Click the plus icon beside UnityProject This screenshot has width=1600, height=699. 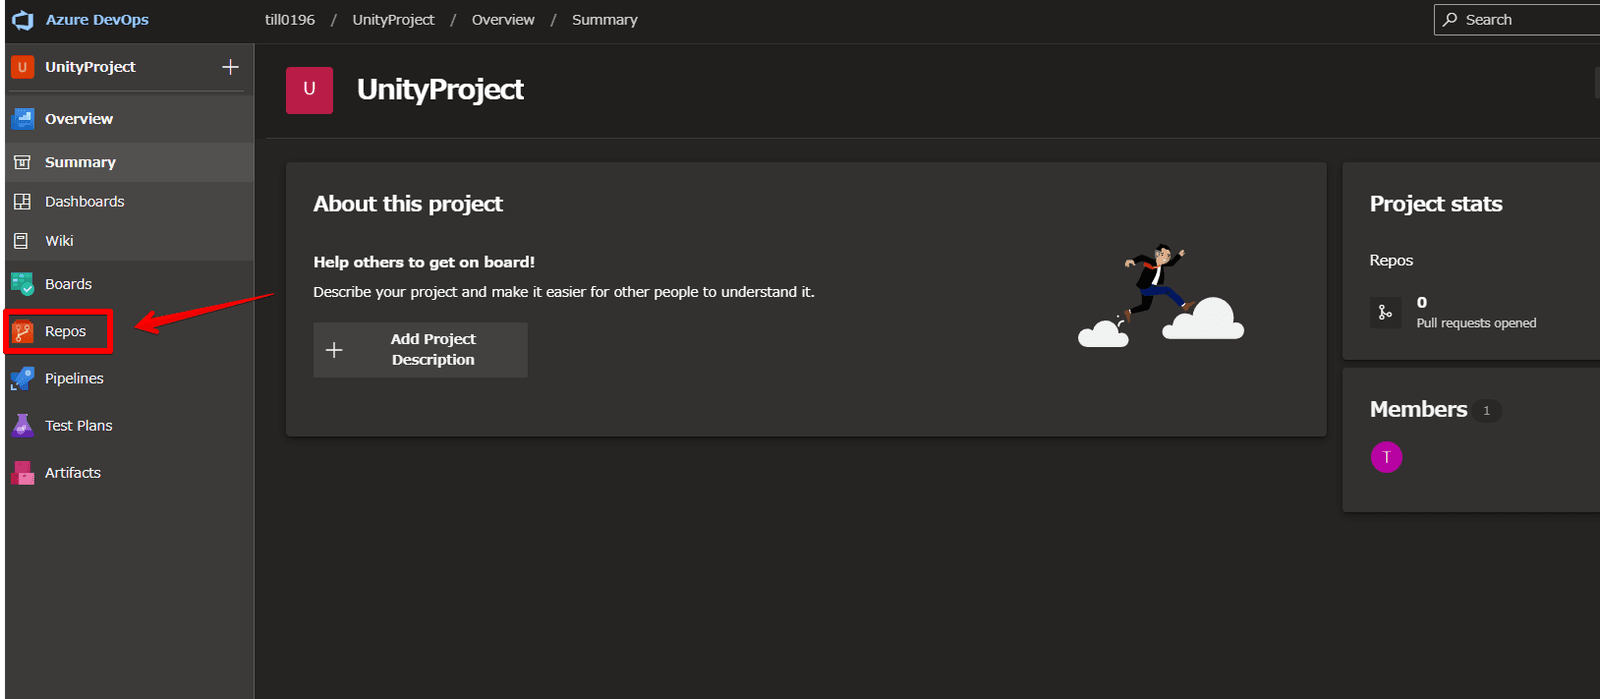[x=230, y=67]
